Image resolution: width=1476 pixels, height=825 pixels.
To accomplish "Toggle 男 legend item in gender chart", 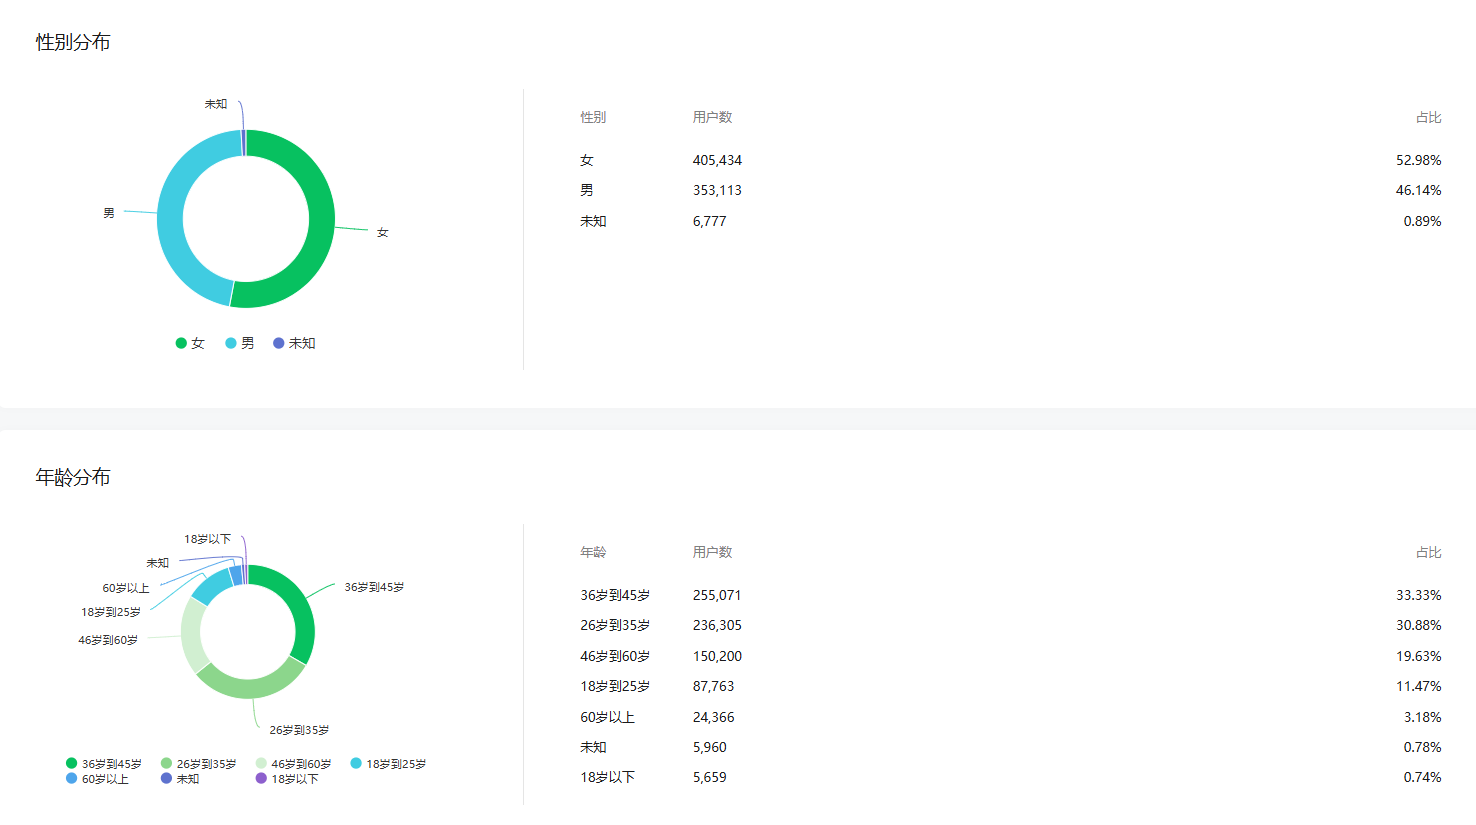I will [x=240, y=343].
